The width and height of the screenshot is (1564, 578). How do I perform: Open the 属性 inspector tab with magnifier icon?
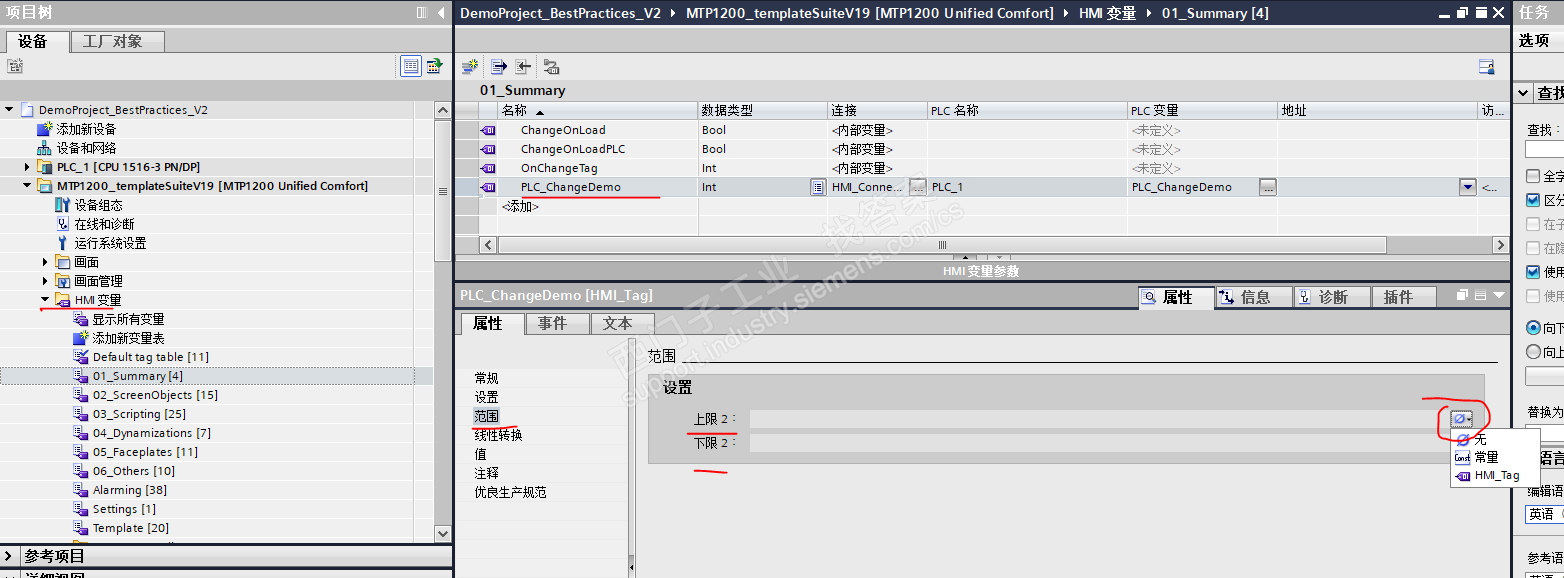click(1176, 297)
